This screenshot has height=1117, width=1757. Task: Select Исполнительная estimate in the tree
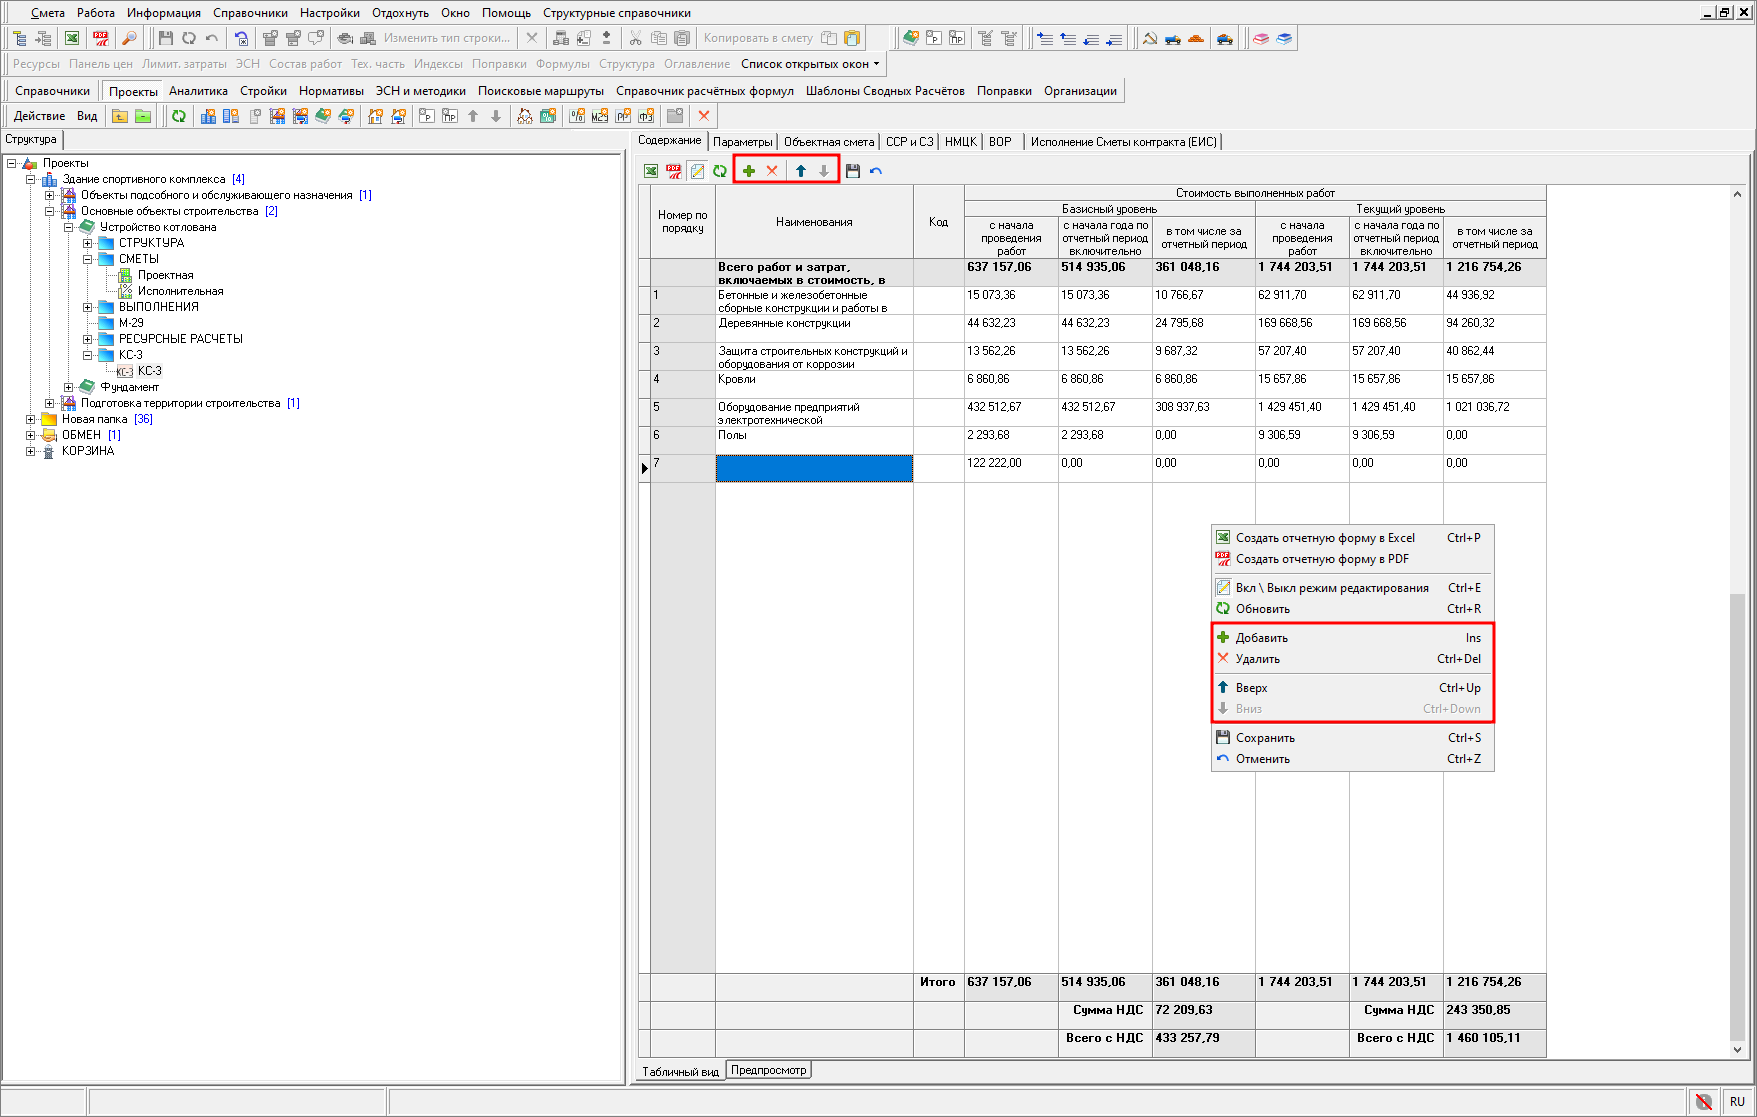tap(180, 291)
